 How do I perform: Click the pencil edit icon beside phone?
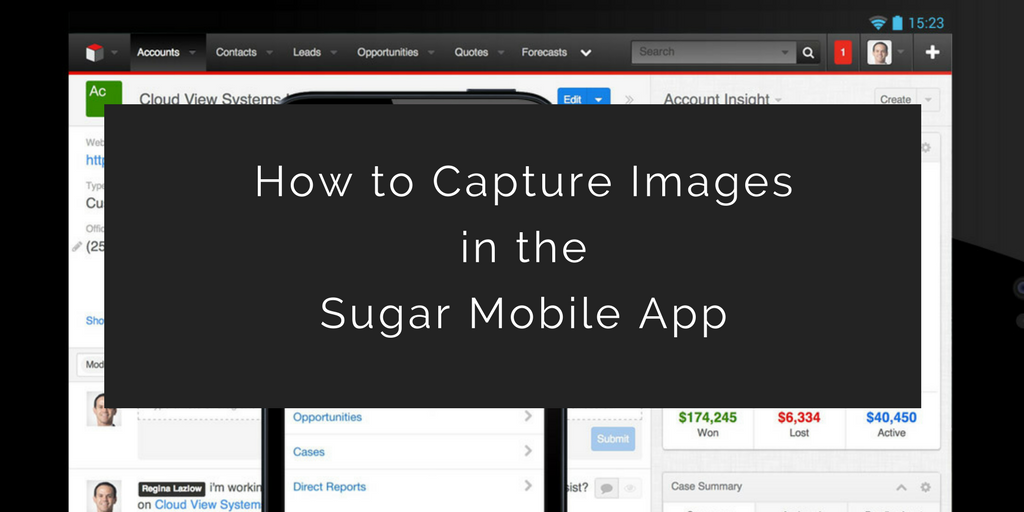click(77, 247)
